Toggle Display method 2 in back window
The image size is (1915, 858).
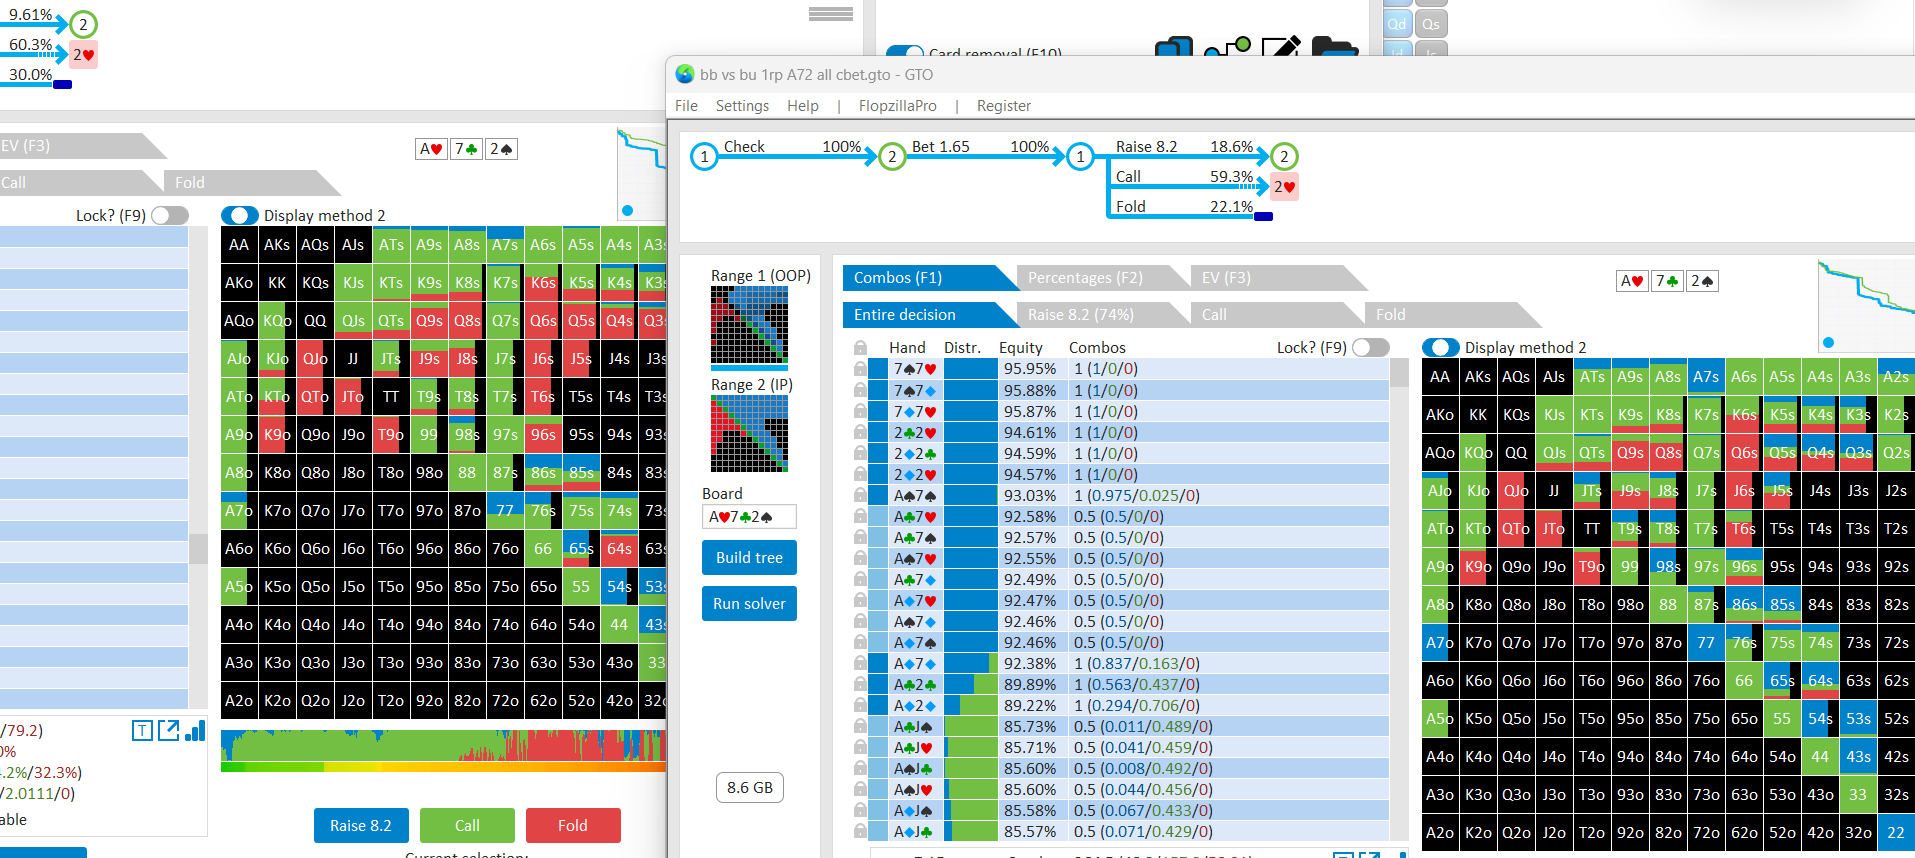click(x=240, y=215)
